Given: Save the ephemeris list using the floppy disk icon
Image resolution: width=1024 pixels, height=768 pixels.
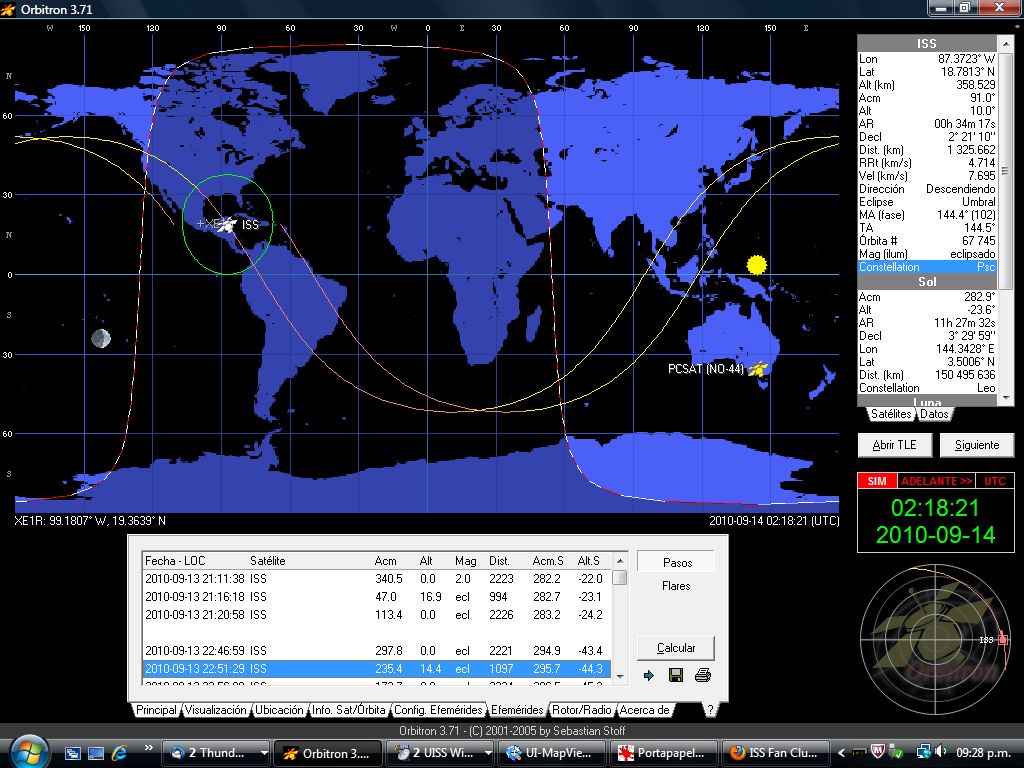Looking at the screenshot, I should pos(676,675).
